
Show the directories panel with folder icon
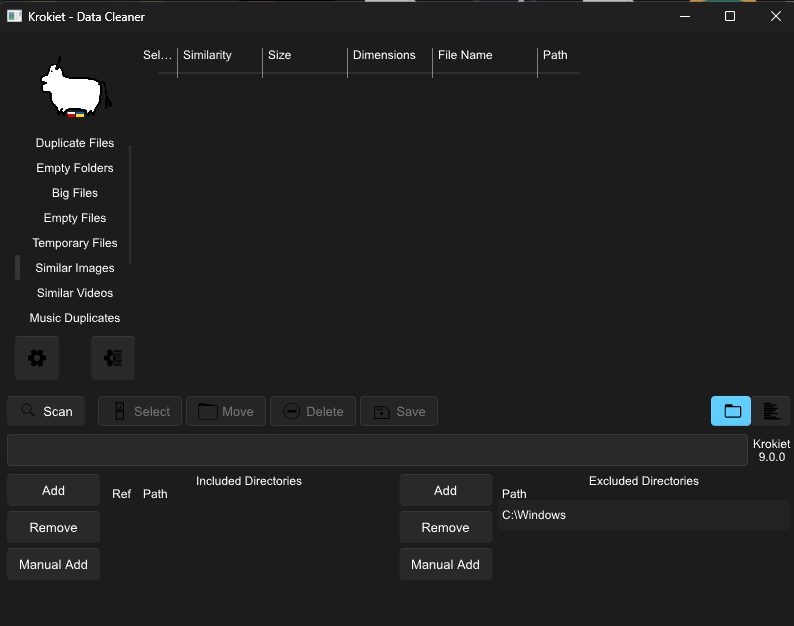click(x=731, y=411)
